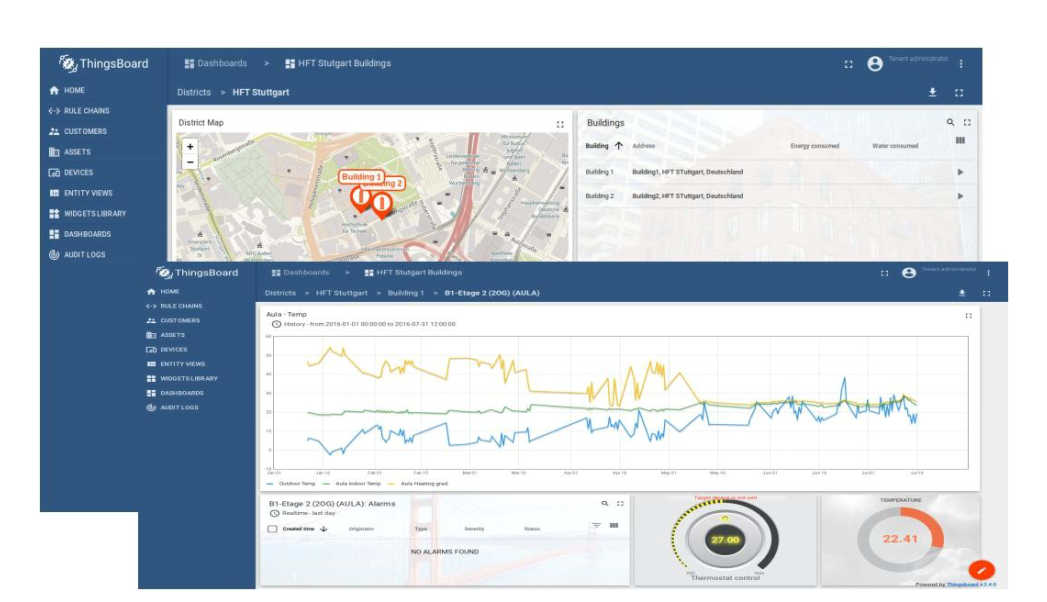
Task: Zoom out on the District Map
Action: (190, 162)
